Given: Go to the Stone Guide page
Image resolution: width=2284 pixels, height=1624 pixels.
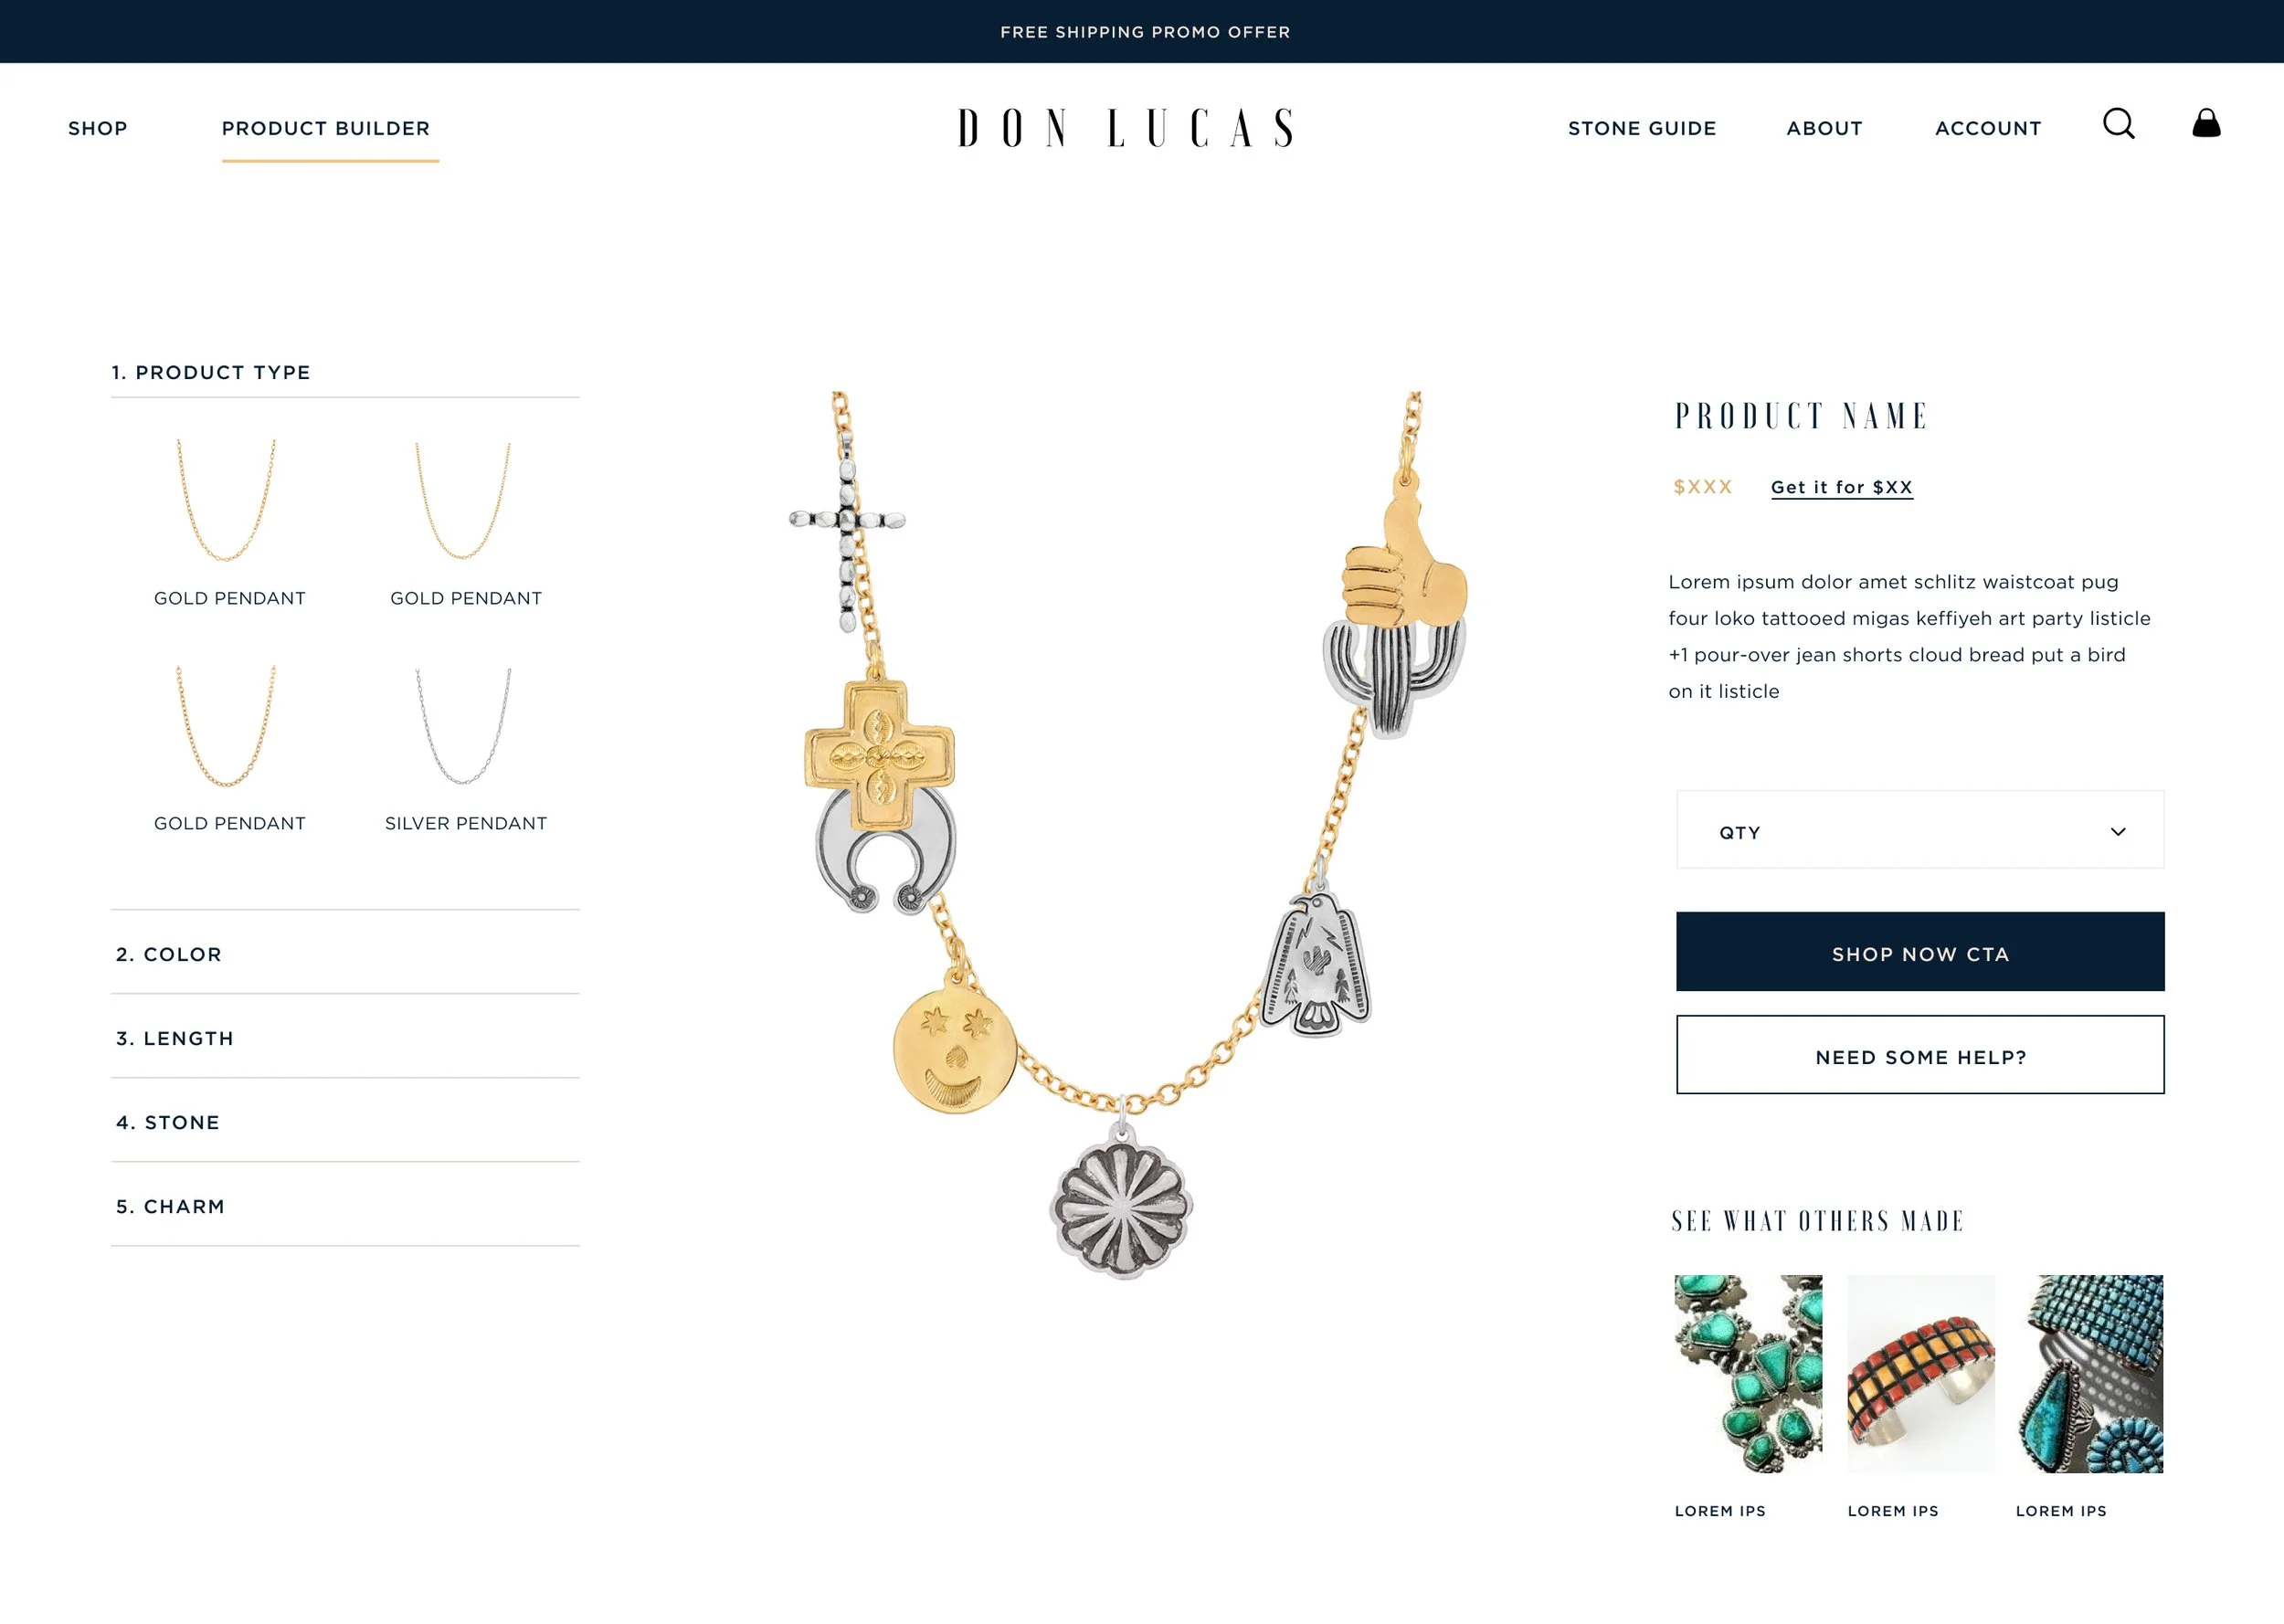Looking at the screenshot, I should (x=1641, y=128).
